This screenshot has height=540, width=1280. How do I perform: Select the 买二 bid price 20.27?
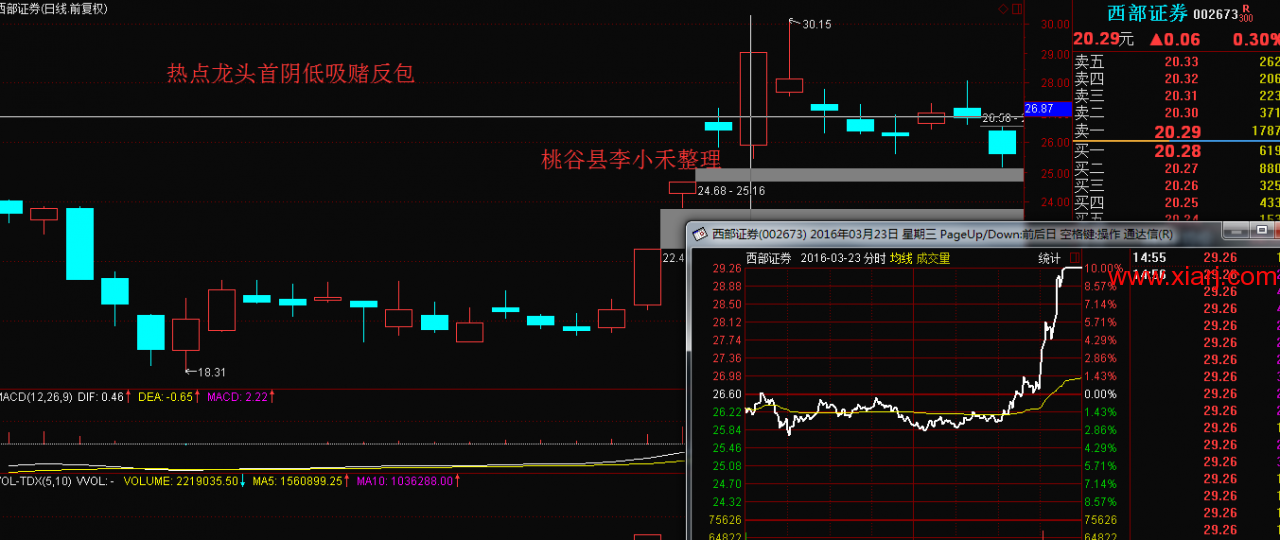[1181, 169]
